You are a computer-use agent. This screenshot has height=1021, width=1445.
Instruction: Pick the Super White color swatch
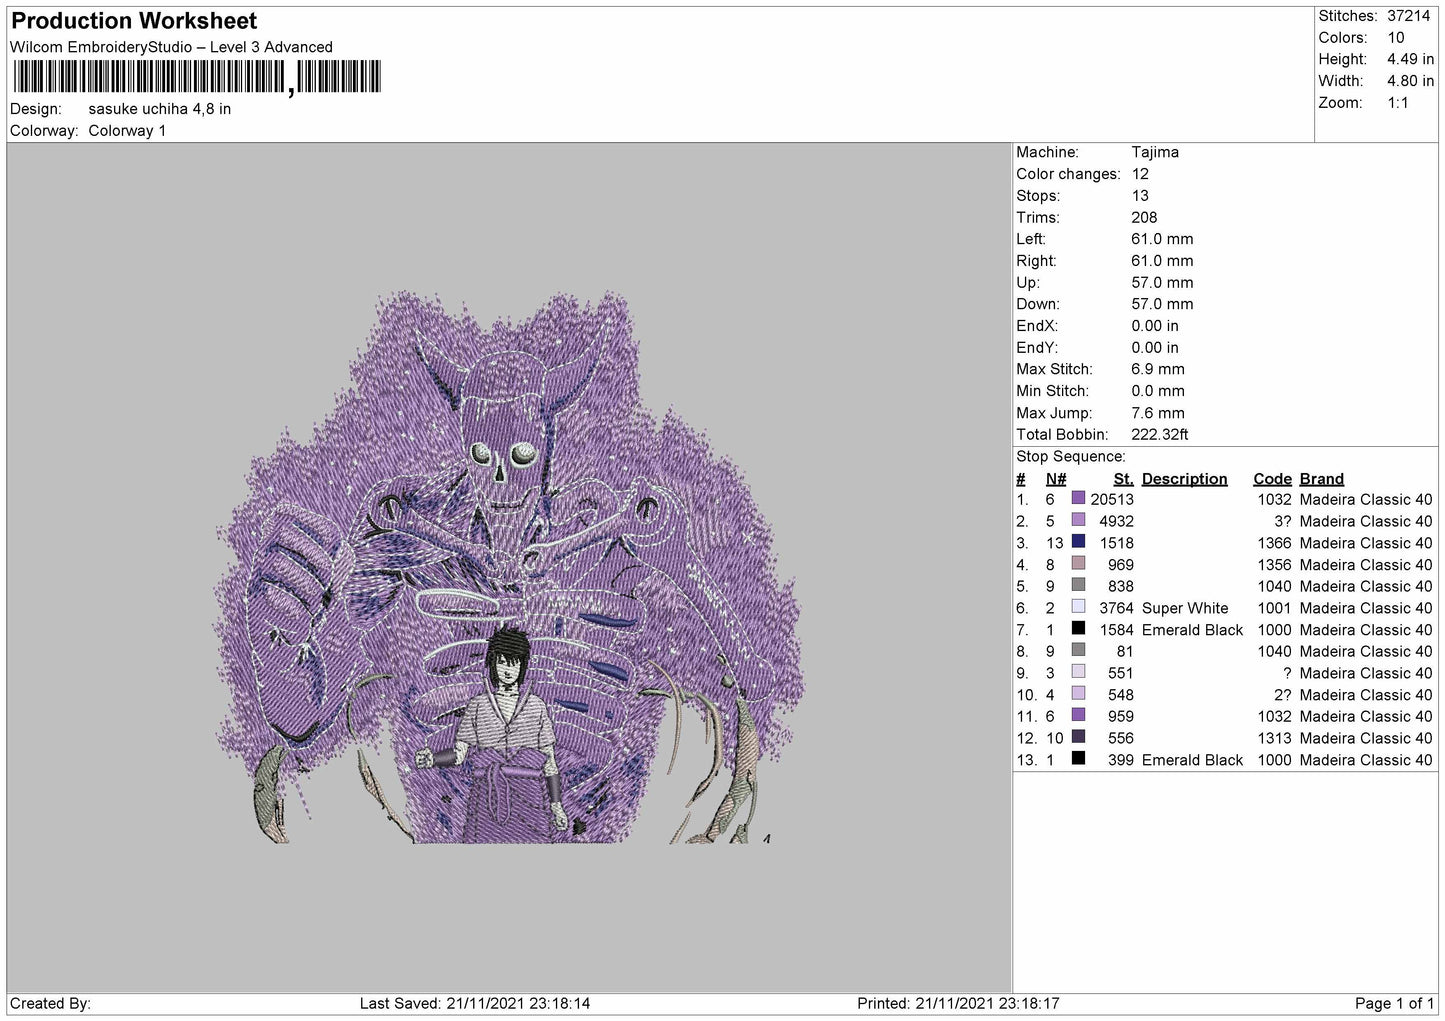[x=1078, y=607]
